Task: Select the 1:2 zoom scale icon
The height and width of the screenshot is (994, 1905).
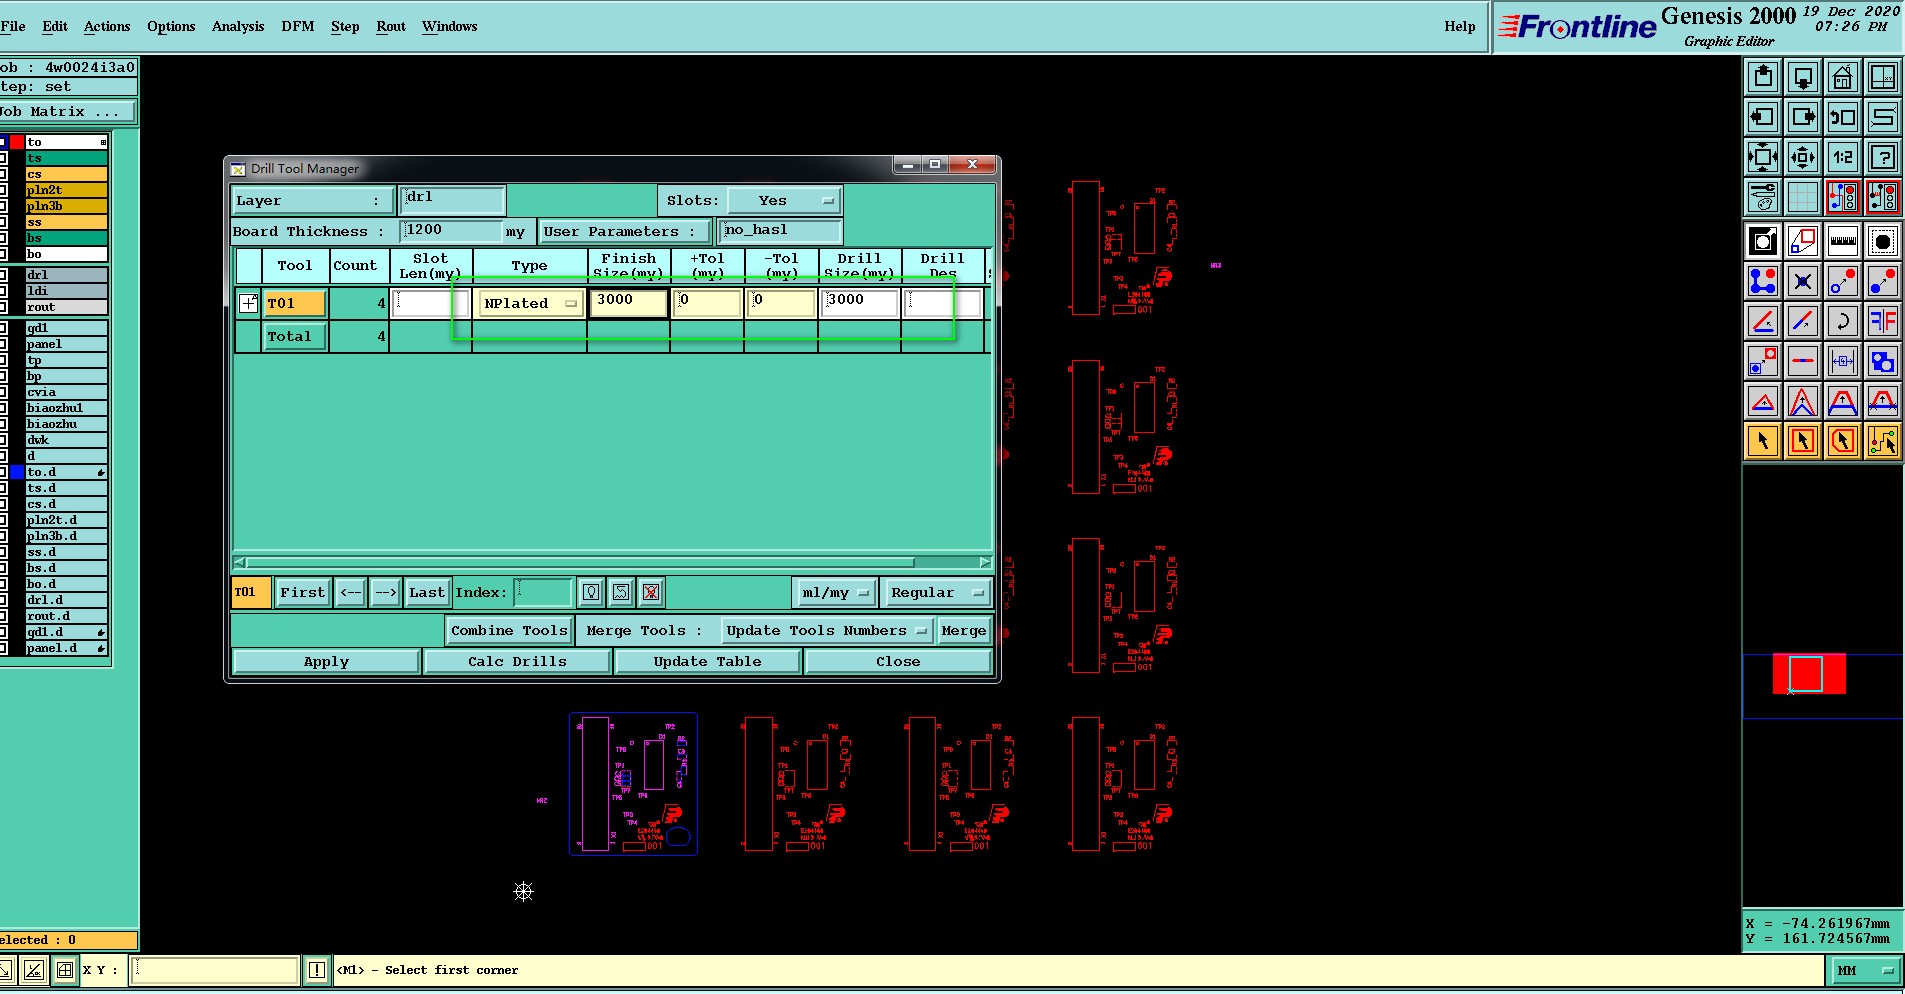Action: click(1842, 157)
